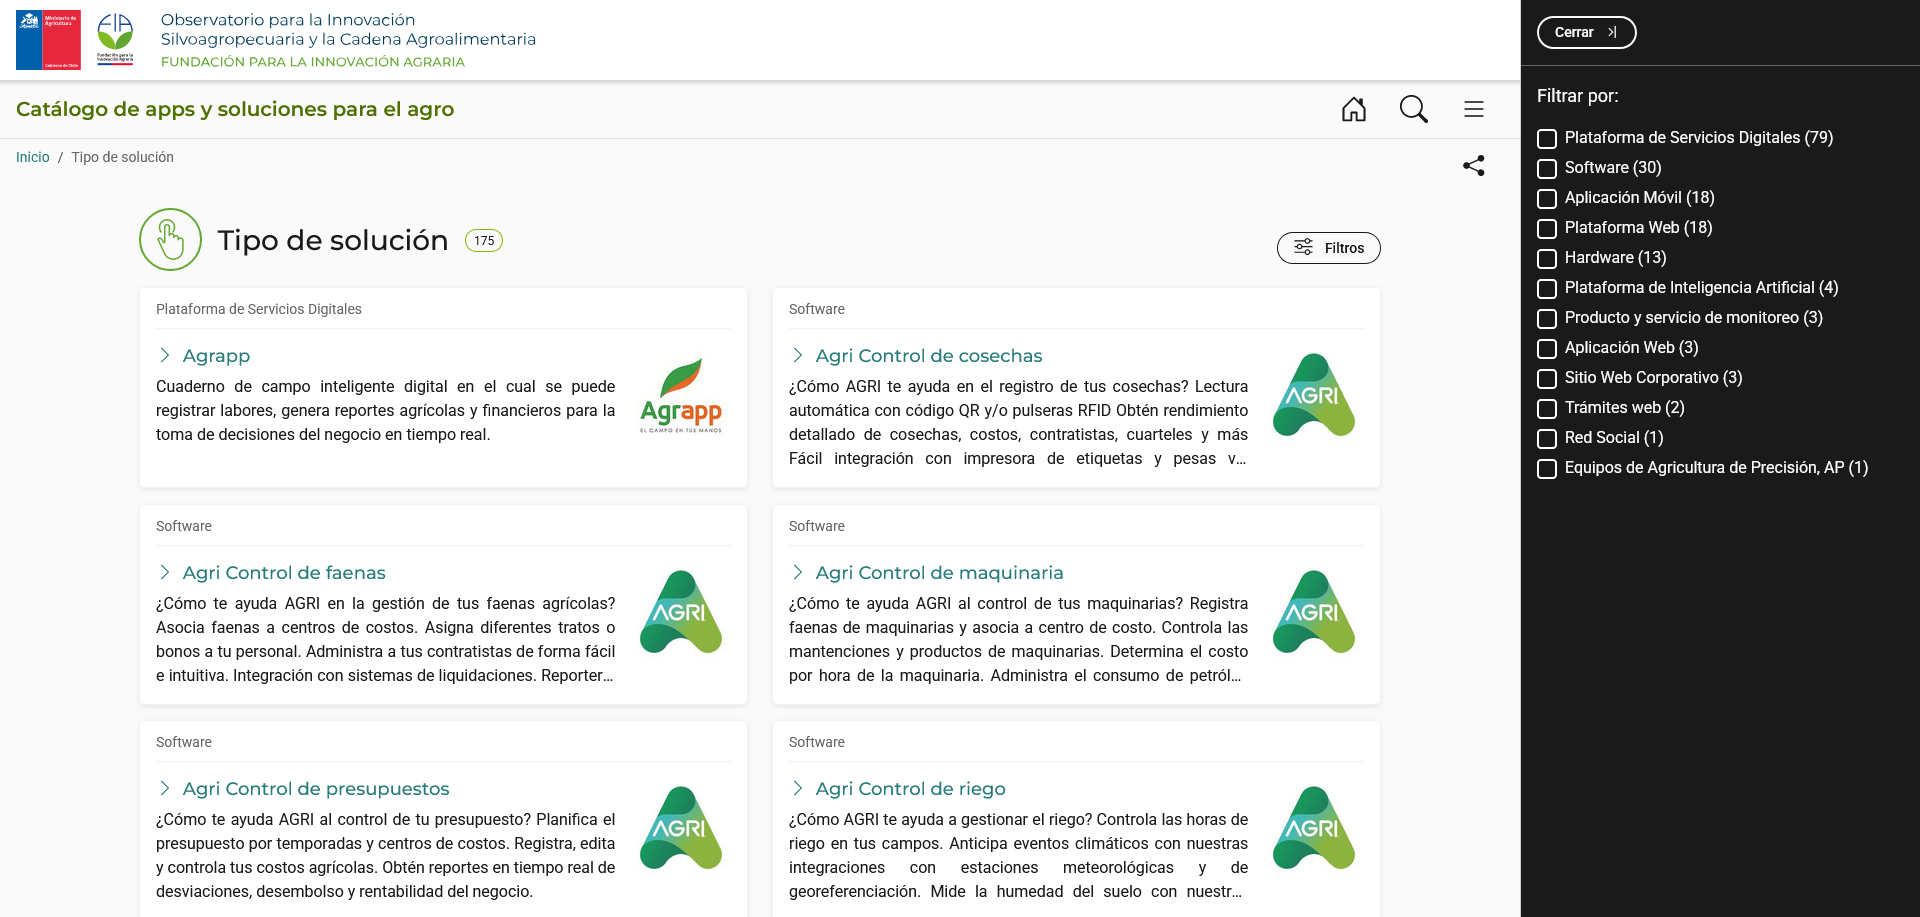Click 'Software' label on Control de cosechas card
Image resolution: width=1920 pixels, height=917 pixels.
tap(816, 309)
